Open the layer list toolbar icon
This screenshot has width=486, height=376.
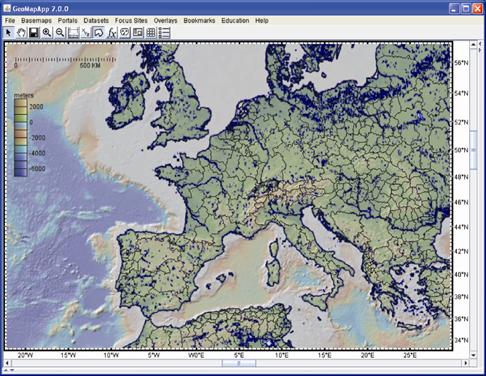[x=164, y=33]
